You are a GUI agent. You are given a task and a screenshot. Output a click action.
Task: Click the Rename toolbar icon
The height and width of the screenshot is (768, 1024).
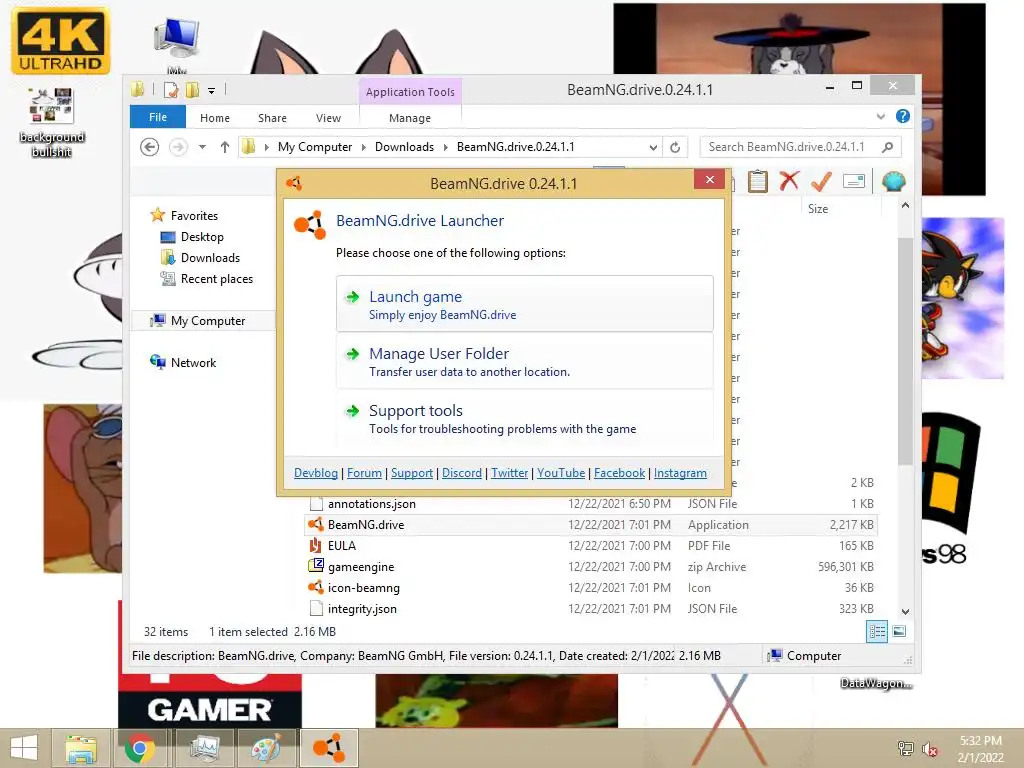point(854,181)
